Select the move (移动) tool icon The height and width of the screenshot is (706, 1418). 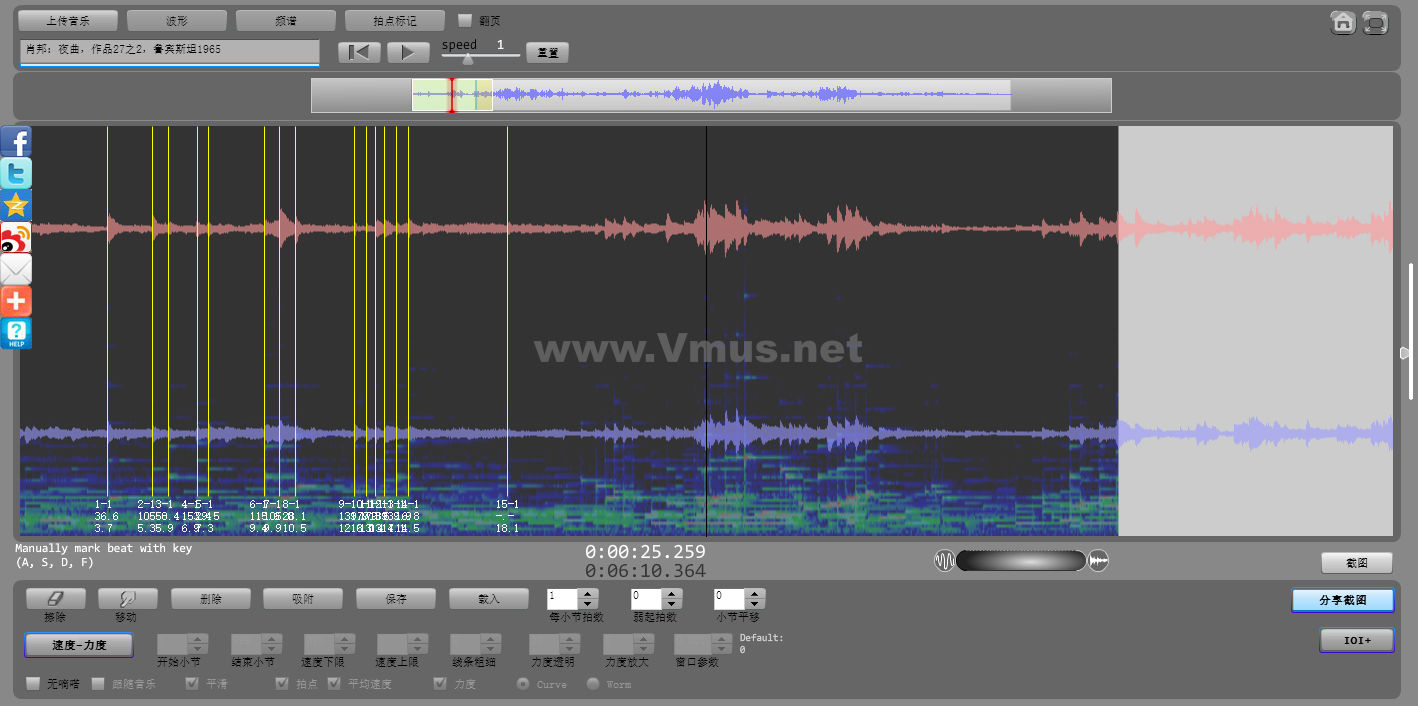click(x=127, y=598)
